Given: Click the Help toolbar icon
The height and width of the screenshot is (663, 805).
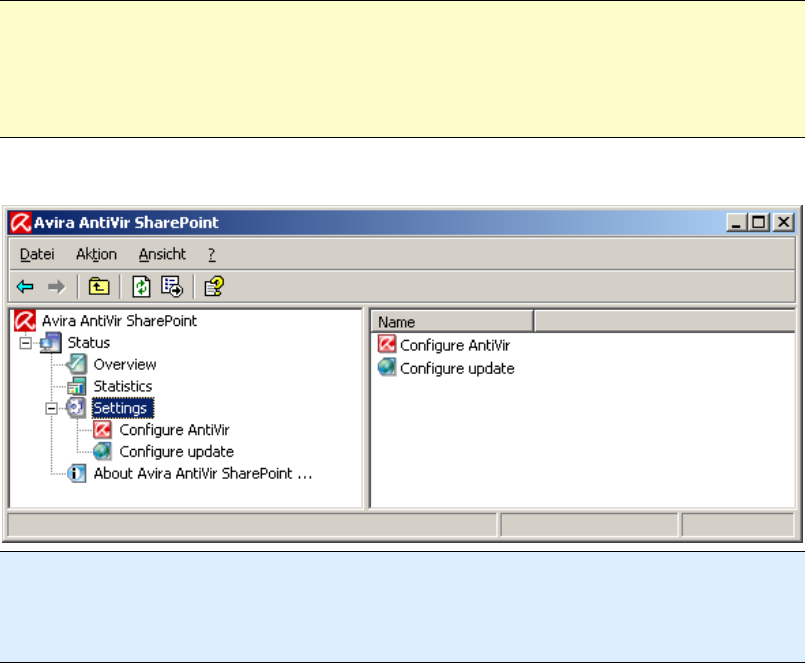Looking at the screenshot, I should [x=214, y=287].
